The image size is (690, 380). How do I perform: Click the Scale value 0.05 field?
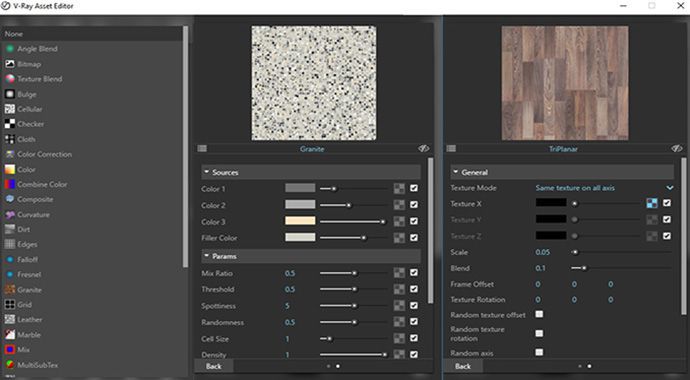coord(543,252)
